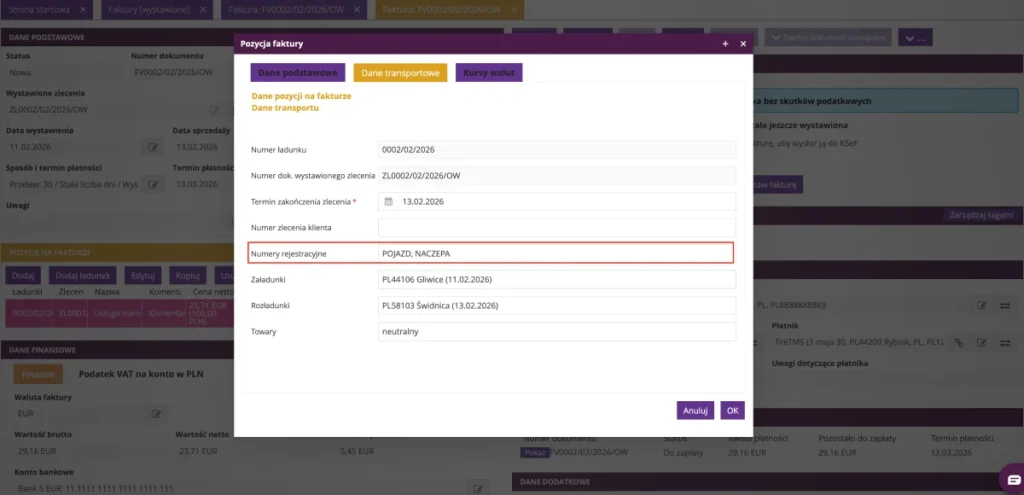
Task: Swap contractor above Płatnik arrows icon
Action: [x=1004, y=305]
